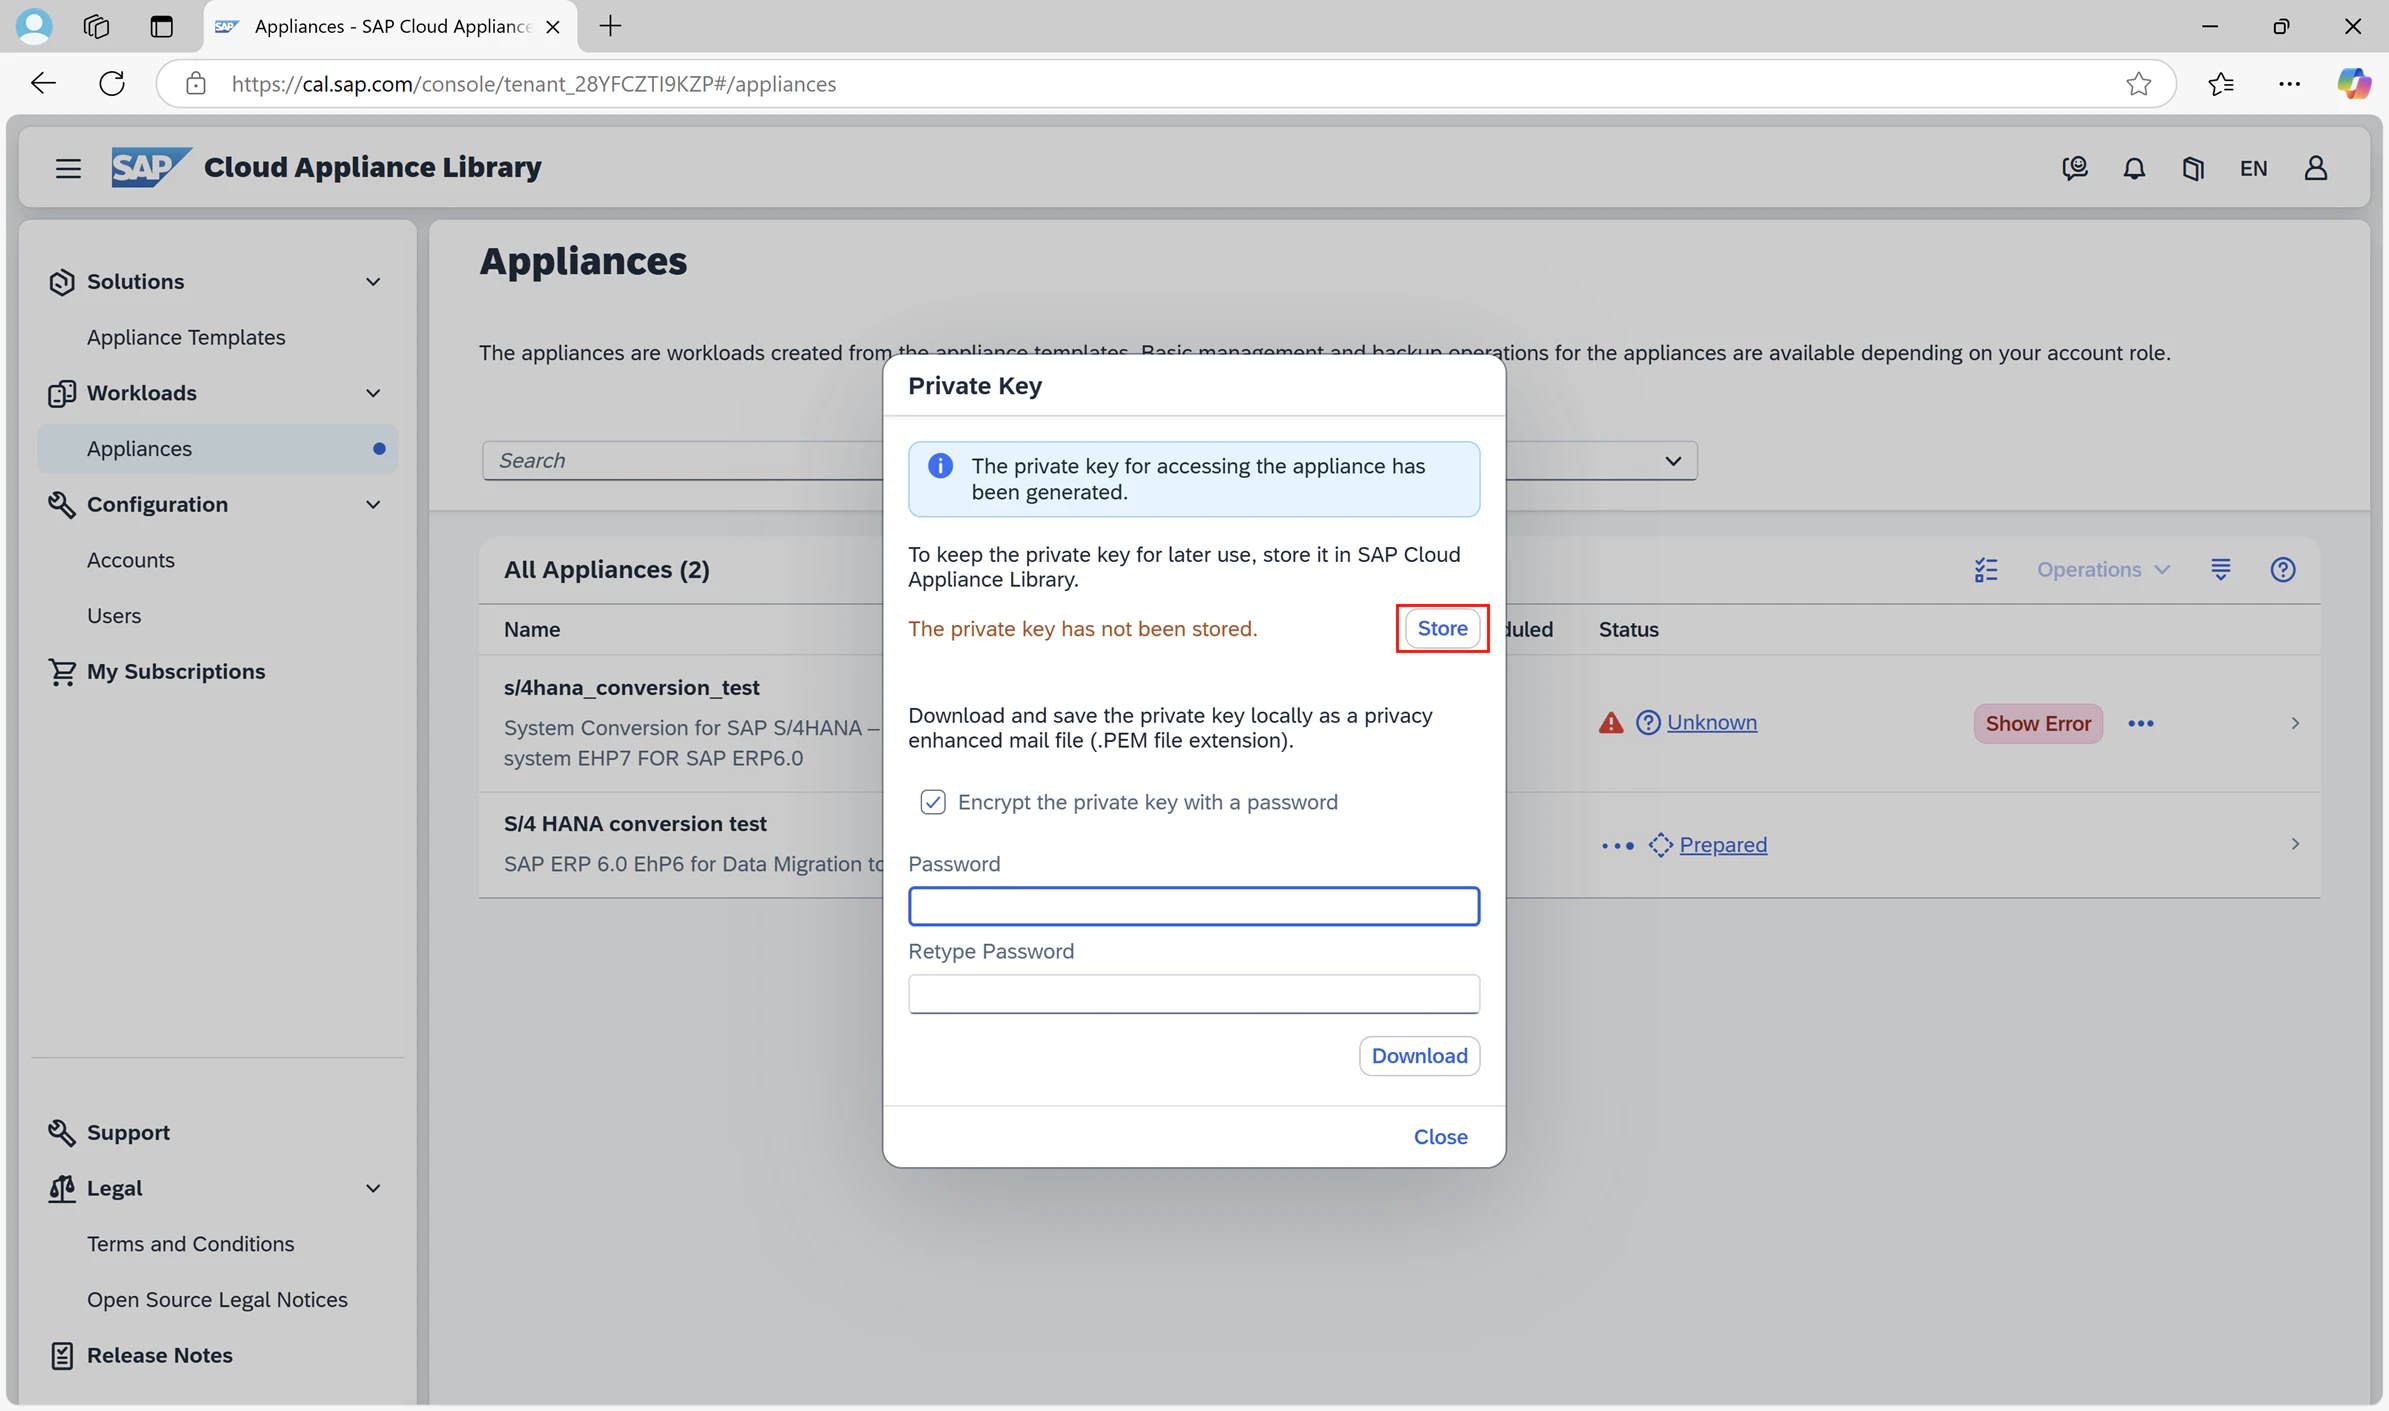
Task: Change language via EN button
Action: pyautogui.click(x=2253, y=168)
